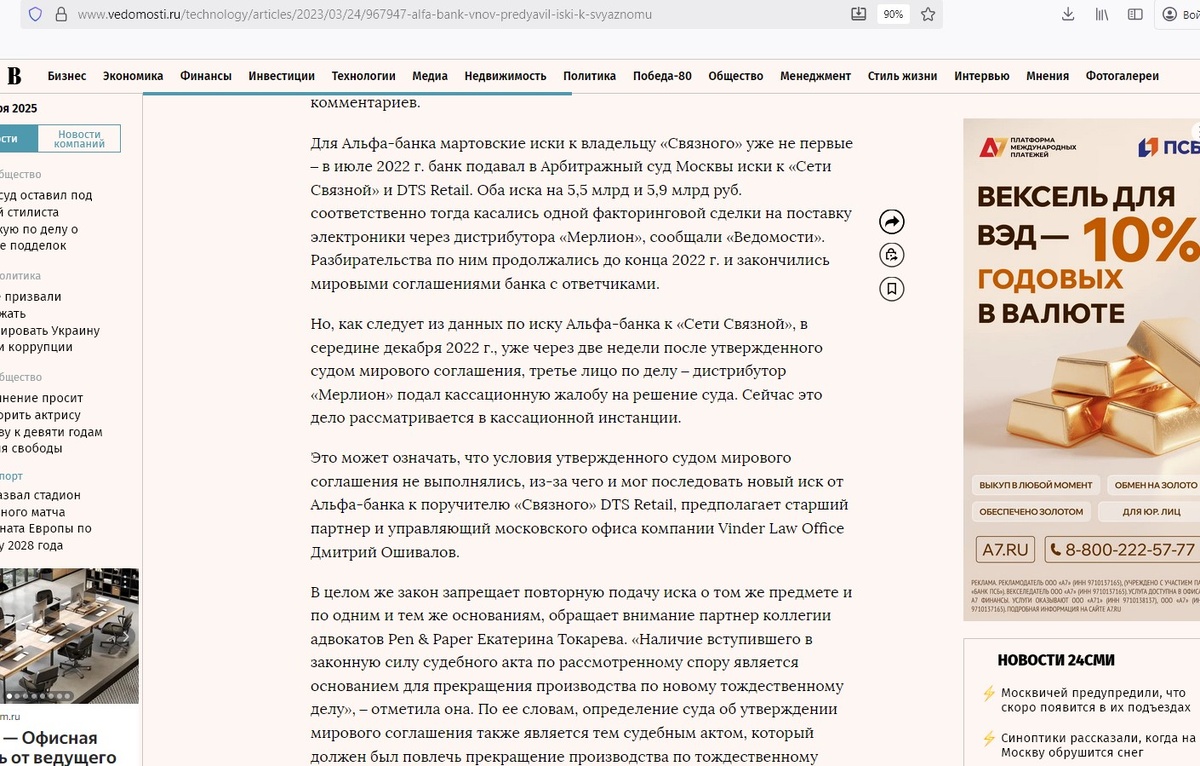
Task: Save the article with the bookmark icon
Action: [892, 289]
